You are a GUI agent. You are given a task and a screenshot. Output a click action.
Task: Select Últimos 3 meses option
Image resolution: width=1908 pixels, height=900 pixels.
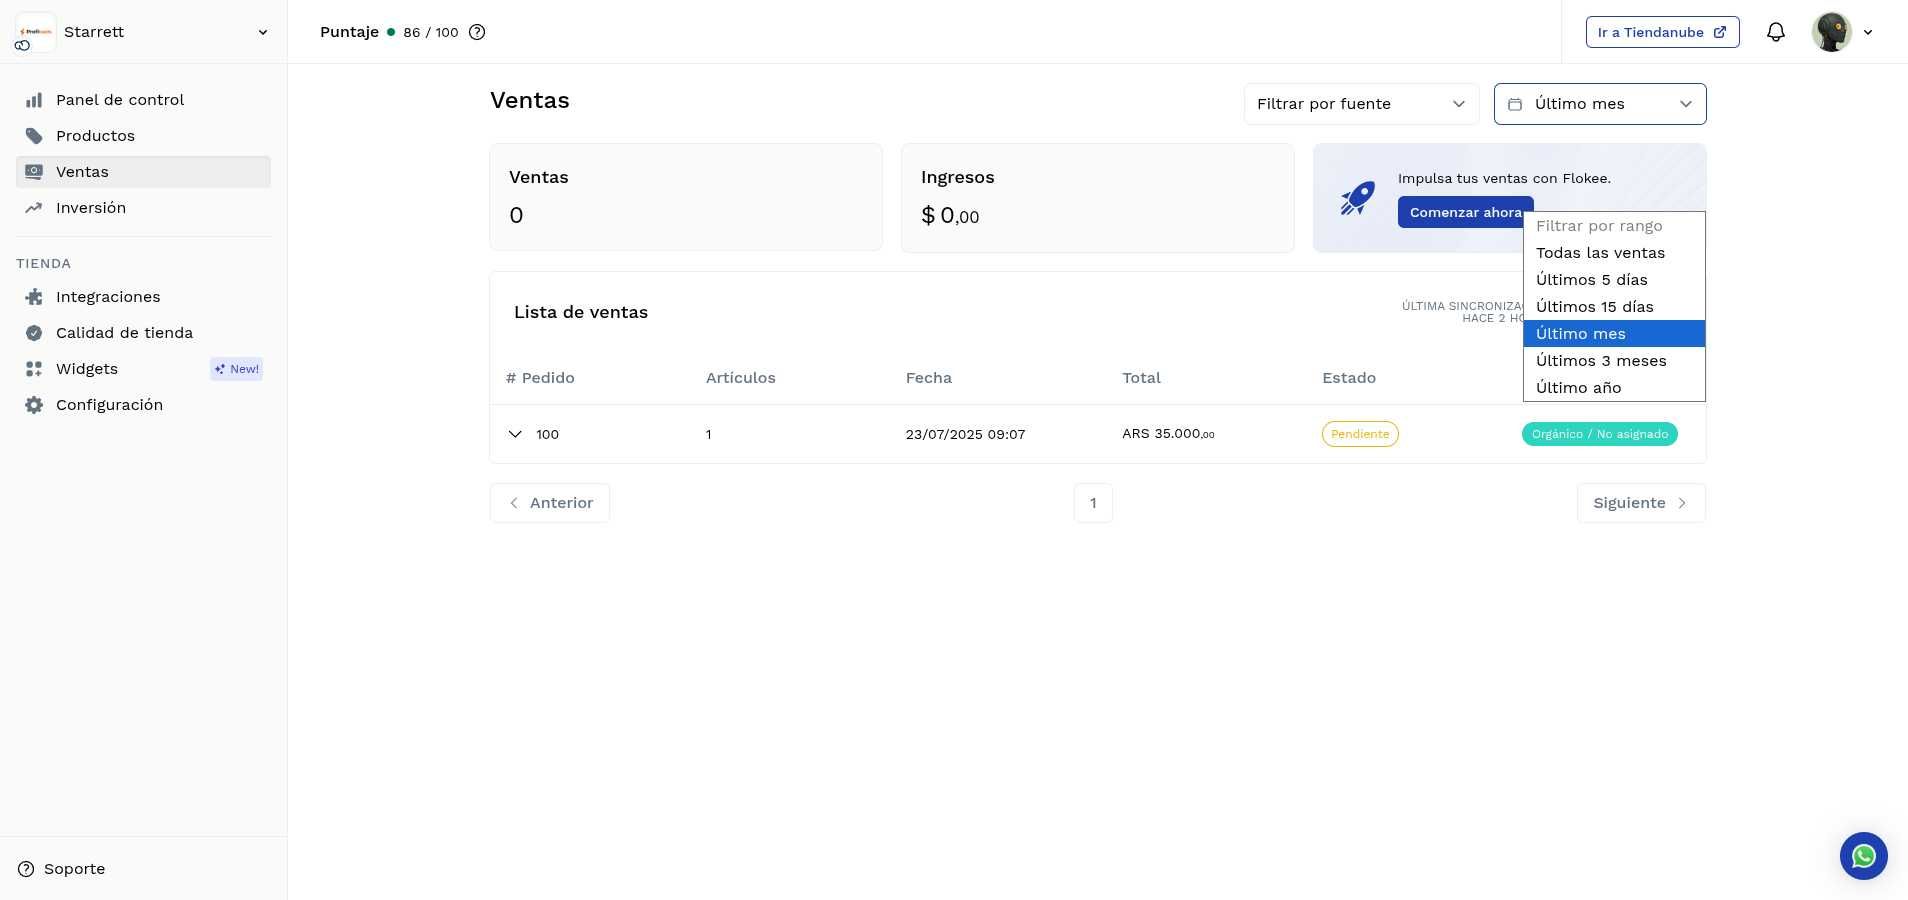coord(1600,361)
